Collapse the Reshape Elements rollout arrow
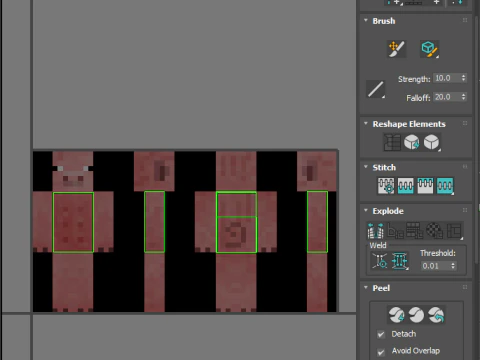Image resolution: width=480 pixels, height=360 pixels. point(366,123)
